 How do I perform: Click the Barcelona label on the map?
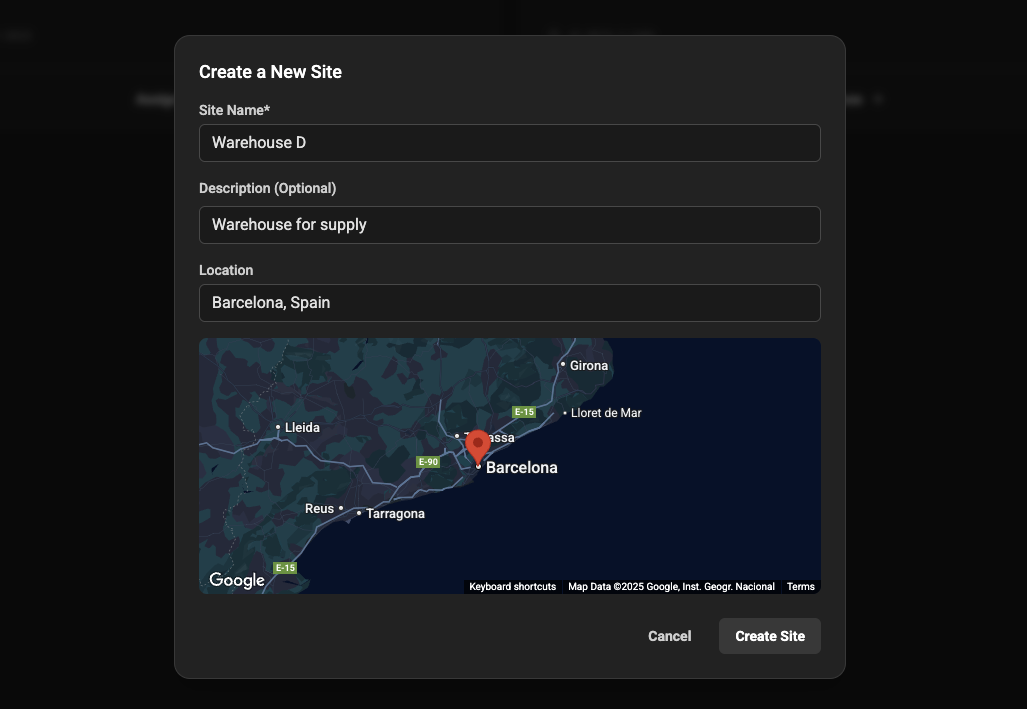coord(521,467)
